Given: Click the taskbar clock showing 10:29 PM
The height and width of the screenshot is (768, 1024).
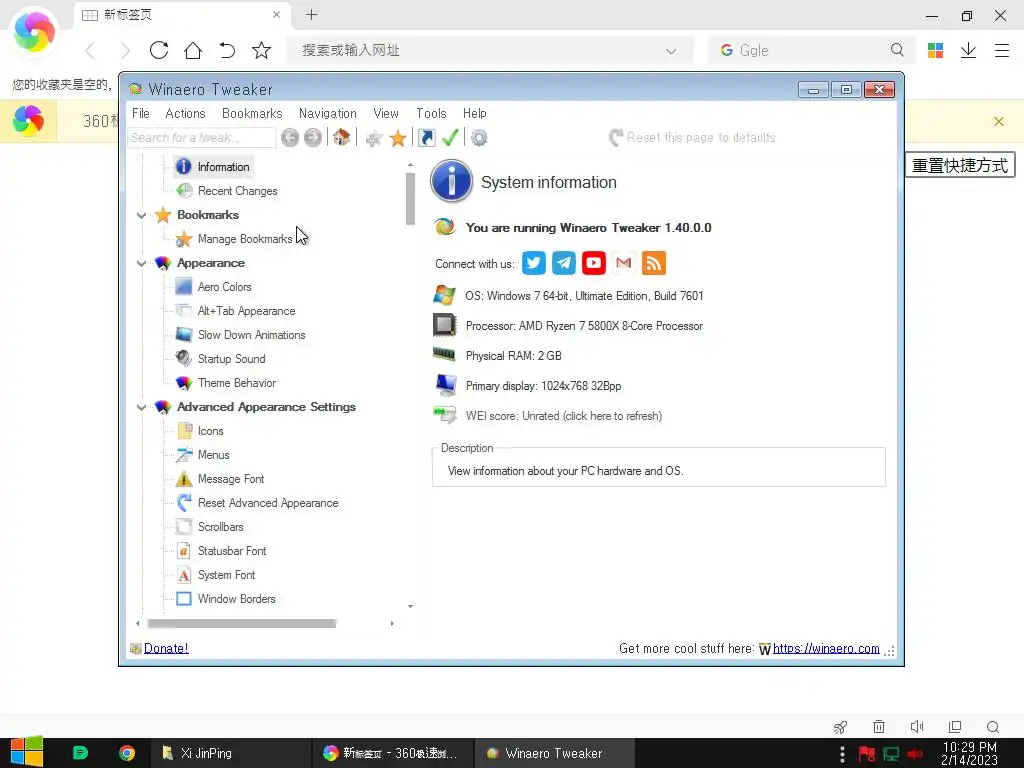Looking at the screenshot, I should point(969,753).
